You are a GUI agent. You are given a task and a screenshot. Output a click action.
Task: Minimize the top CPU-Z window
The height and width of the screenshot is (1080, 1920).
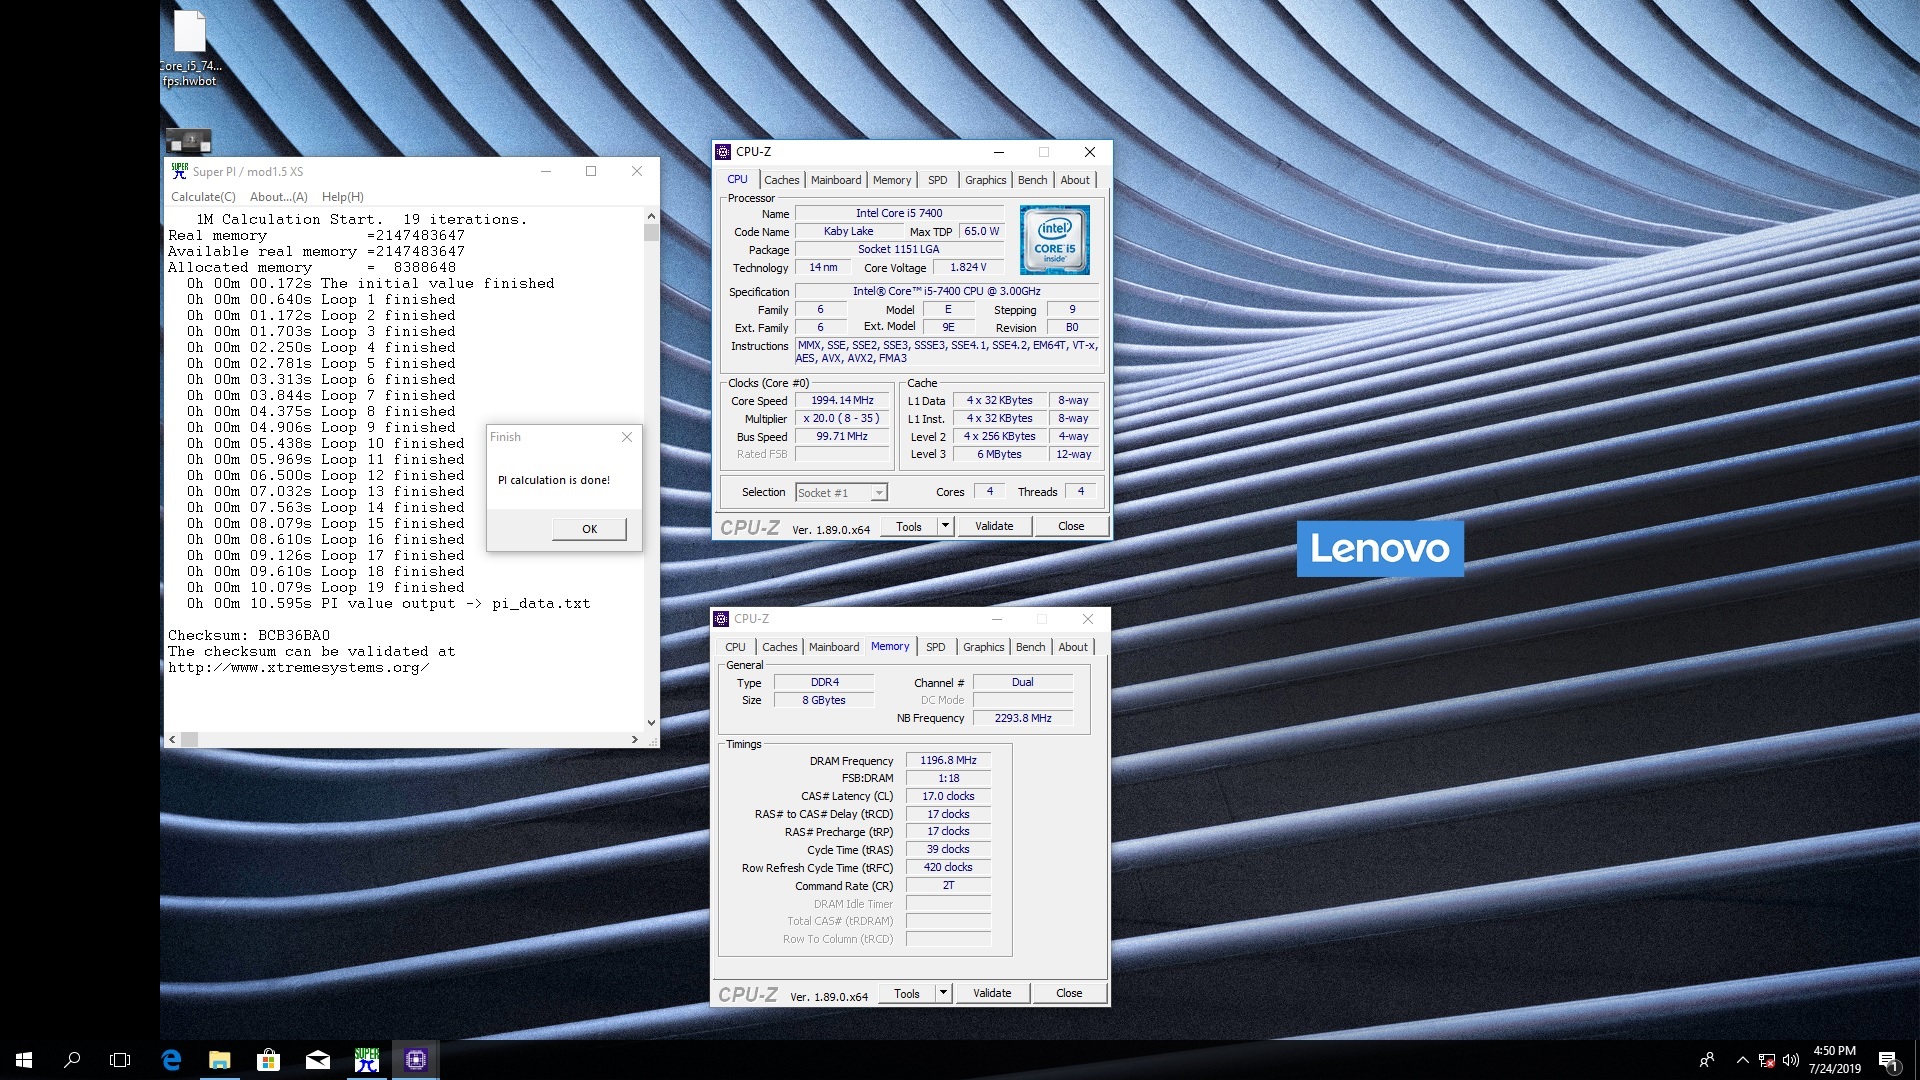point(998,152)
